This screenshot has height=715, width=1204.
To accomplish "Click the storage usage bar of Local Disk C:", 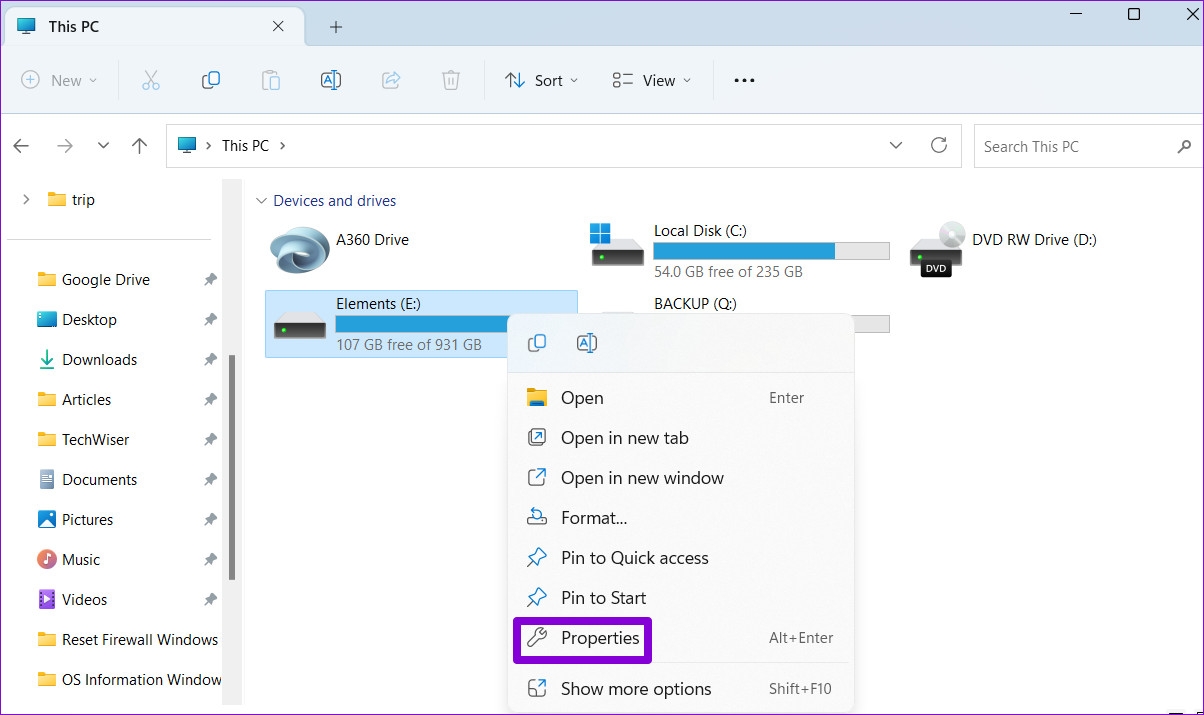I will click(x=770, y=250).
